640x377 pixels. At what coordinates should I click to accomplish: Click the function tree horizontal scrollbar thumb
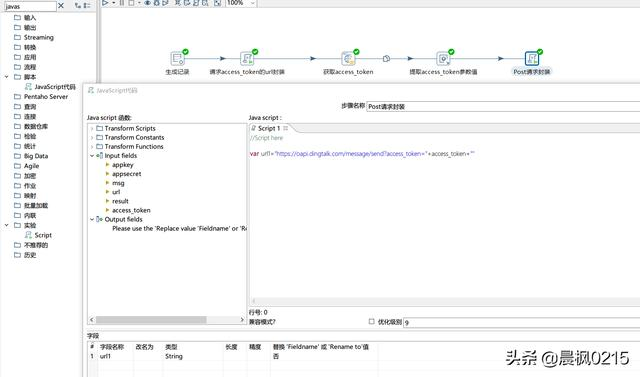(x=151, y=319)
